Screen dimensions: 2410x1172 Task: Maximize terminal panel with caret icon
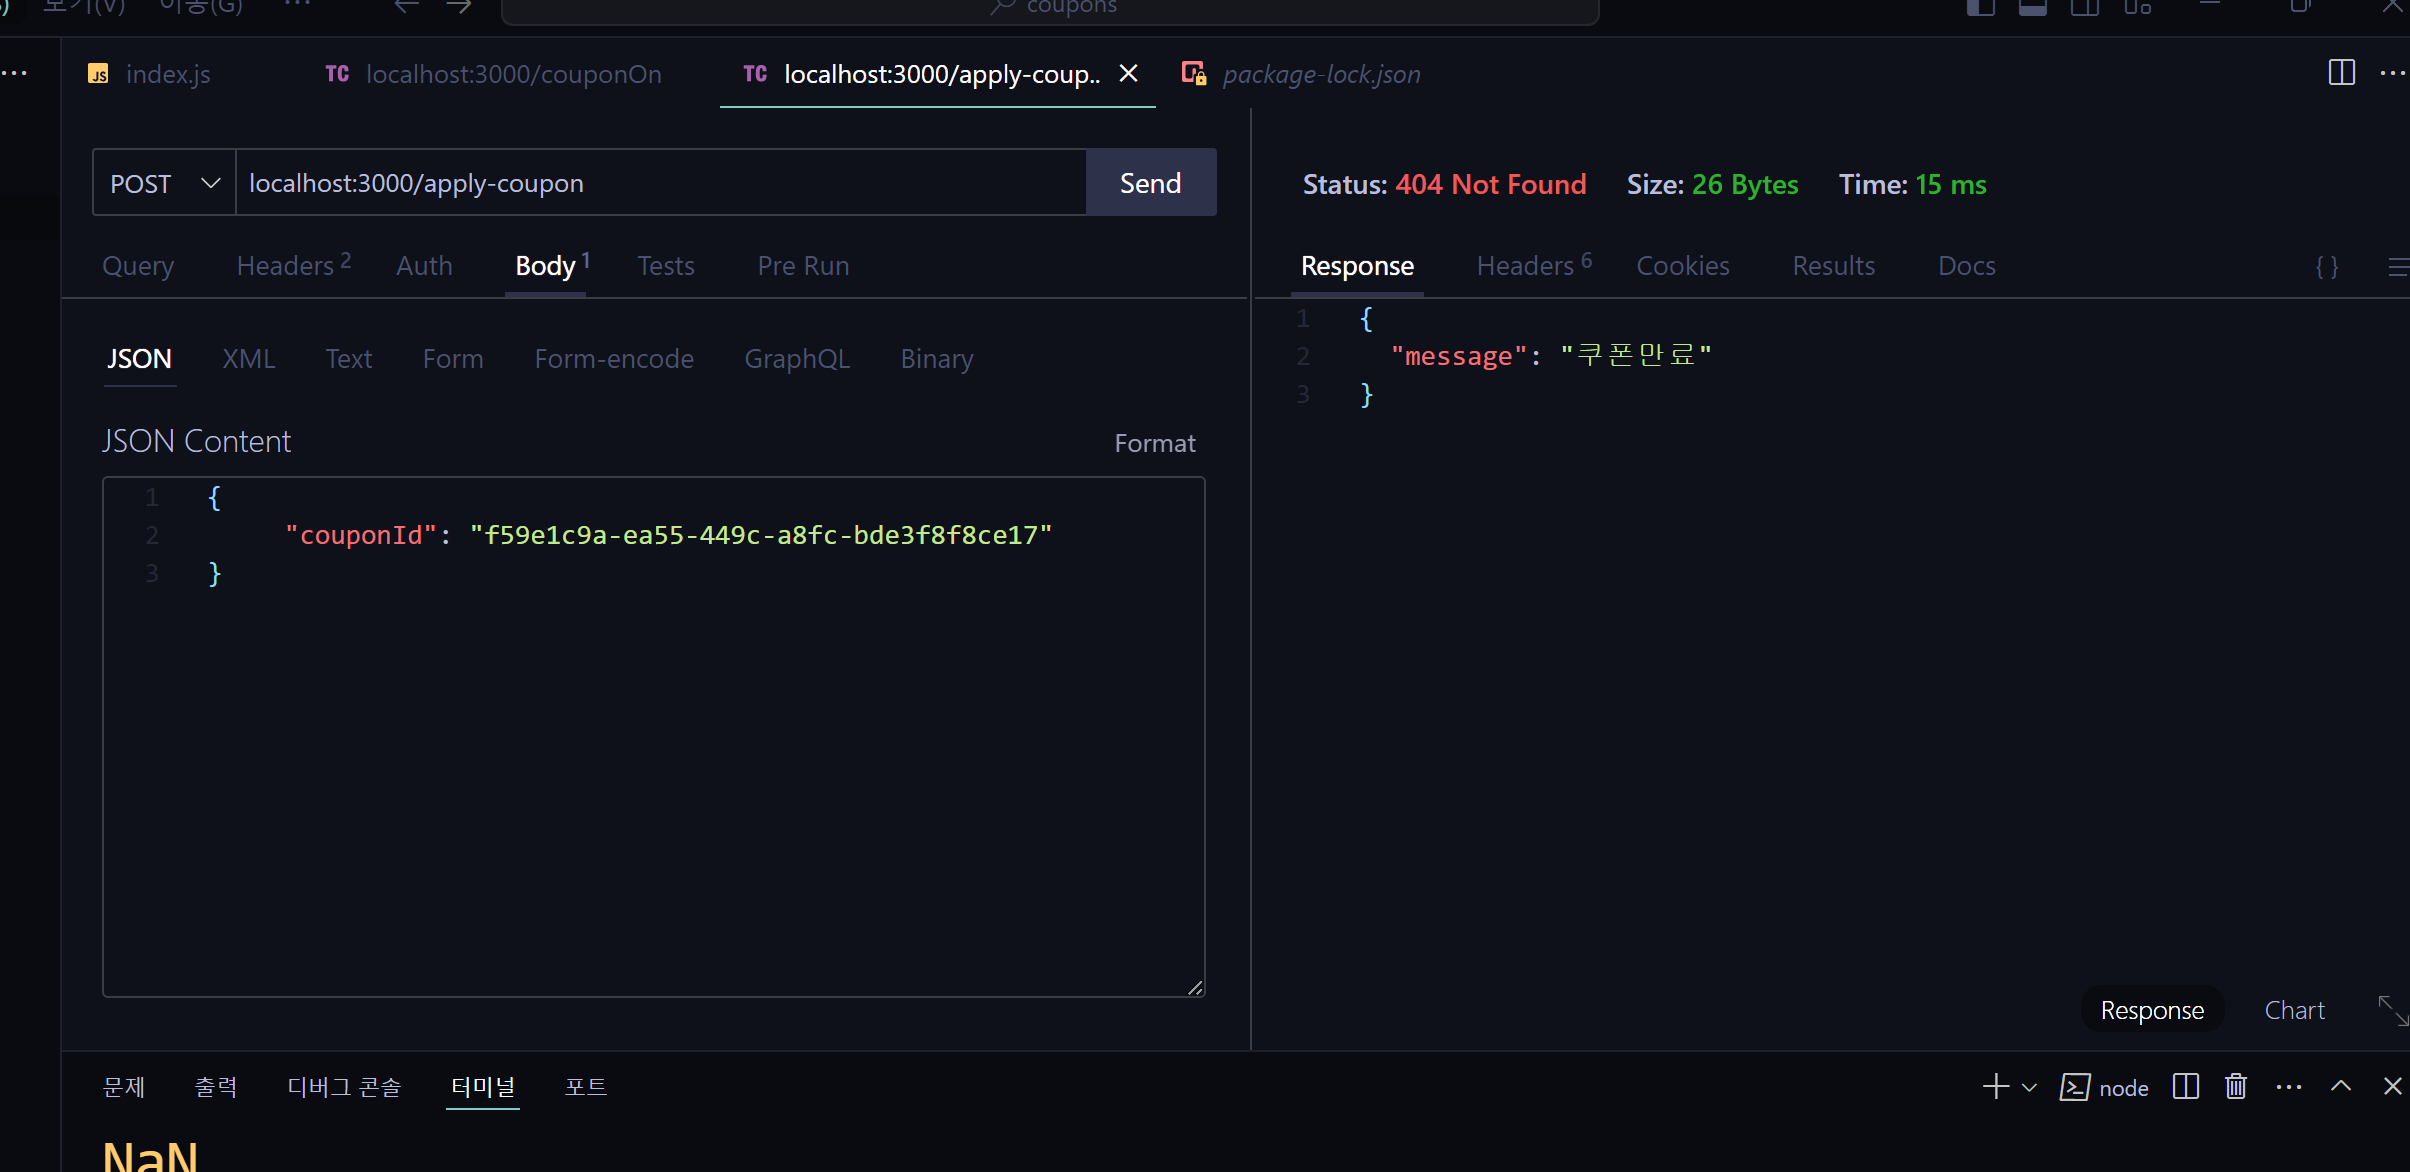click(2341, 1087)
